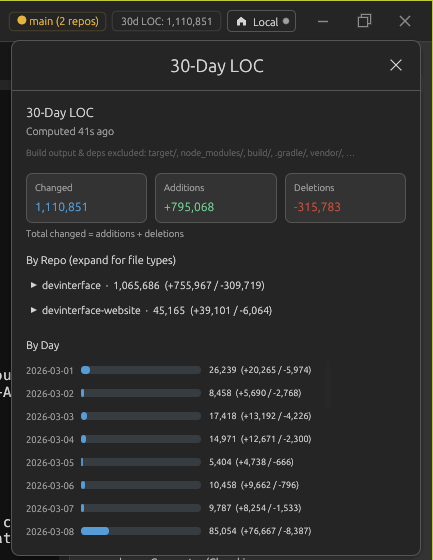433x560 pixels.
Task: Click the 30-Day LOC dialog title
Action: (217, 66)
